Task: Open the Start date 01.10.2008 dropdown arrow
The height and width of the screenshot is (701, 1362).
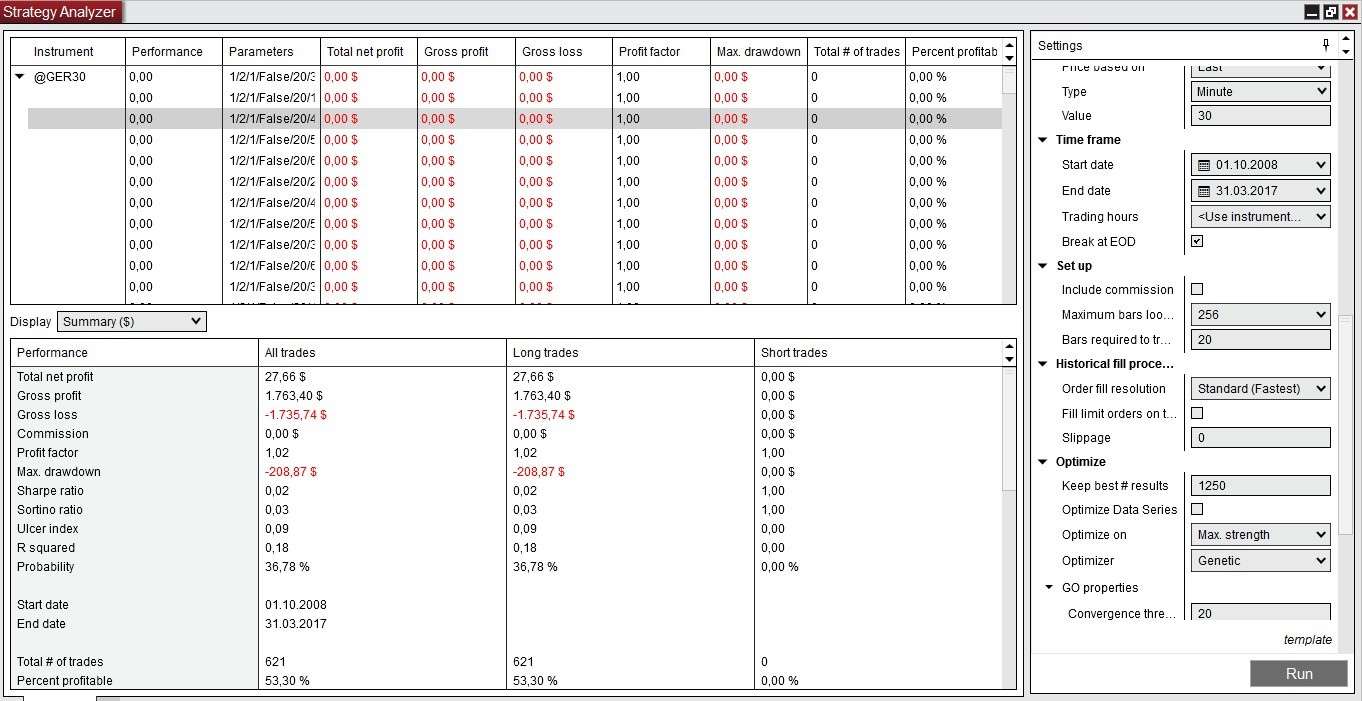Action: tap(1321, 165)
